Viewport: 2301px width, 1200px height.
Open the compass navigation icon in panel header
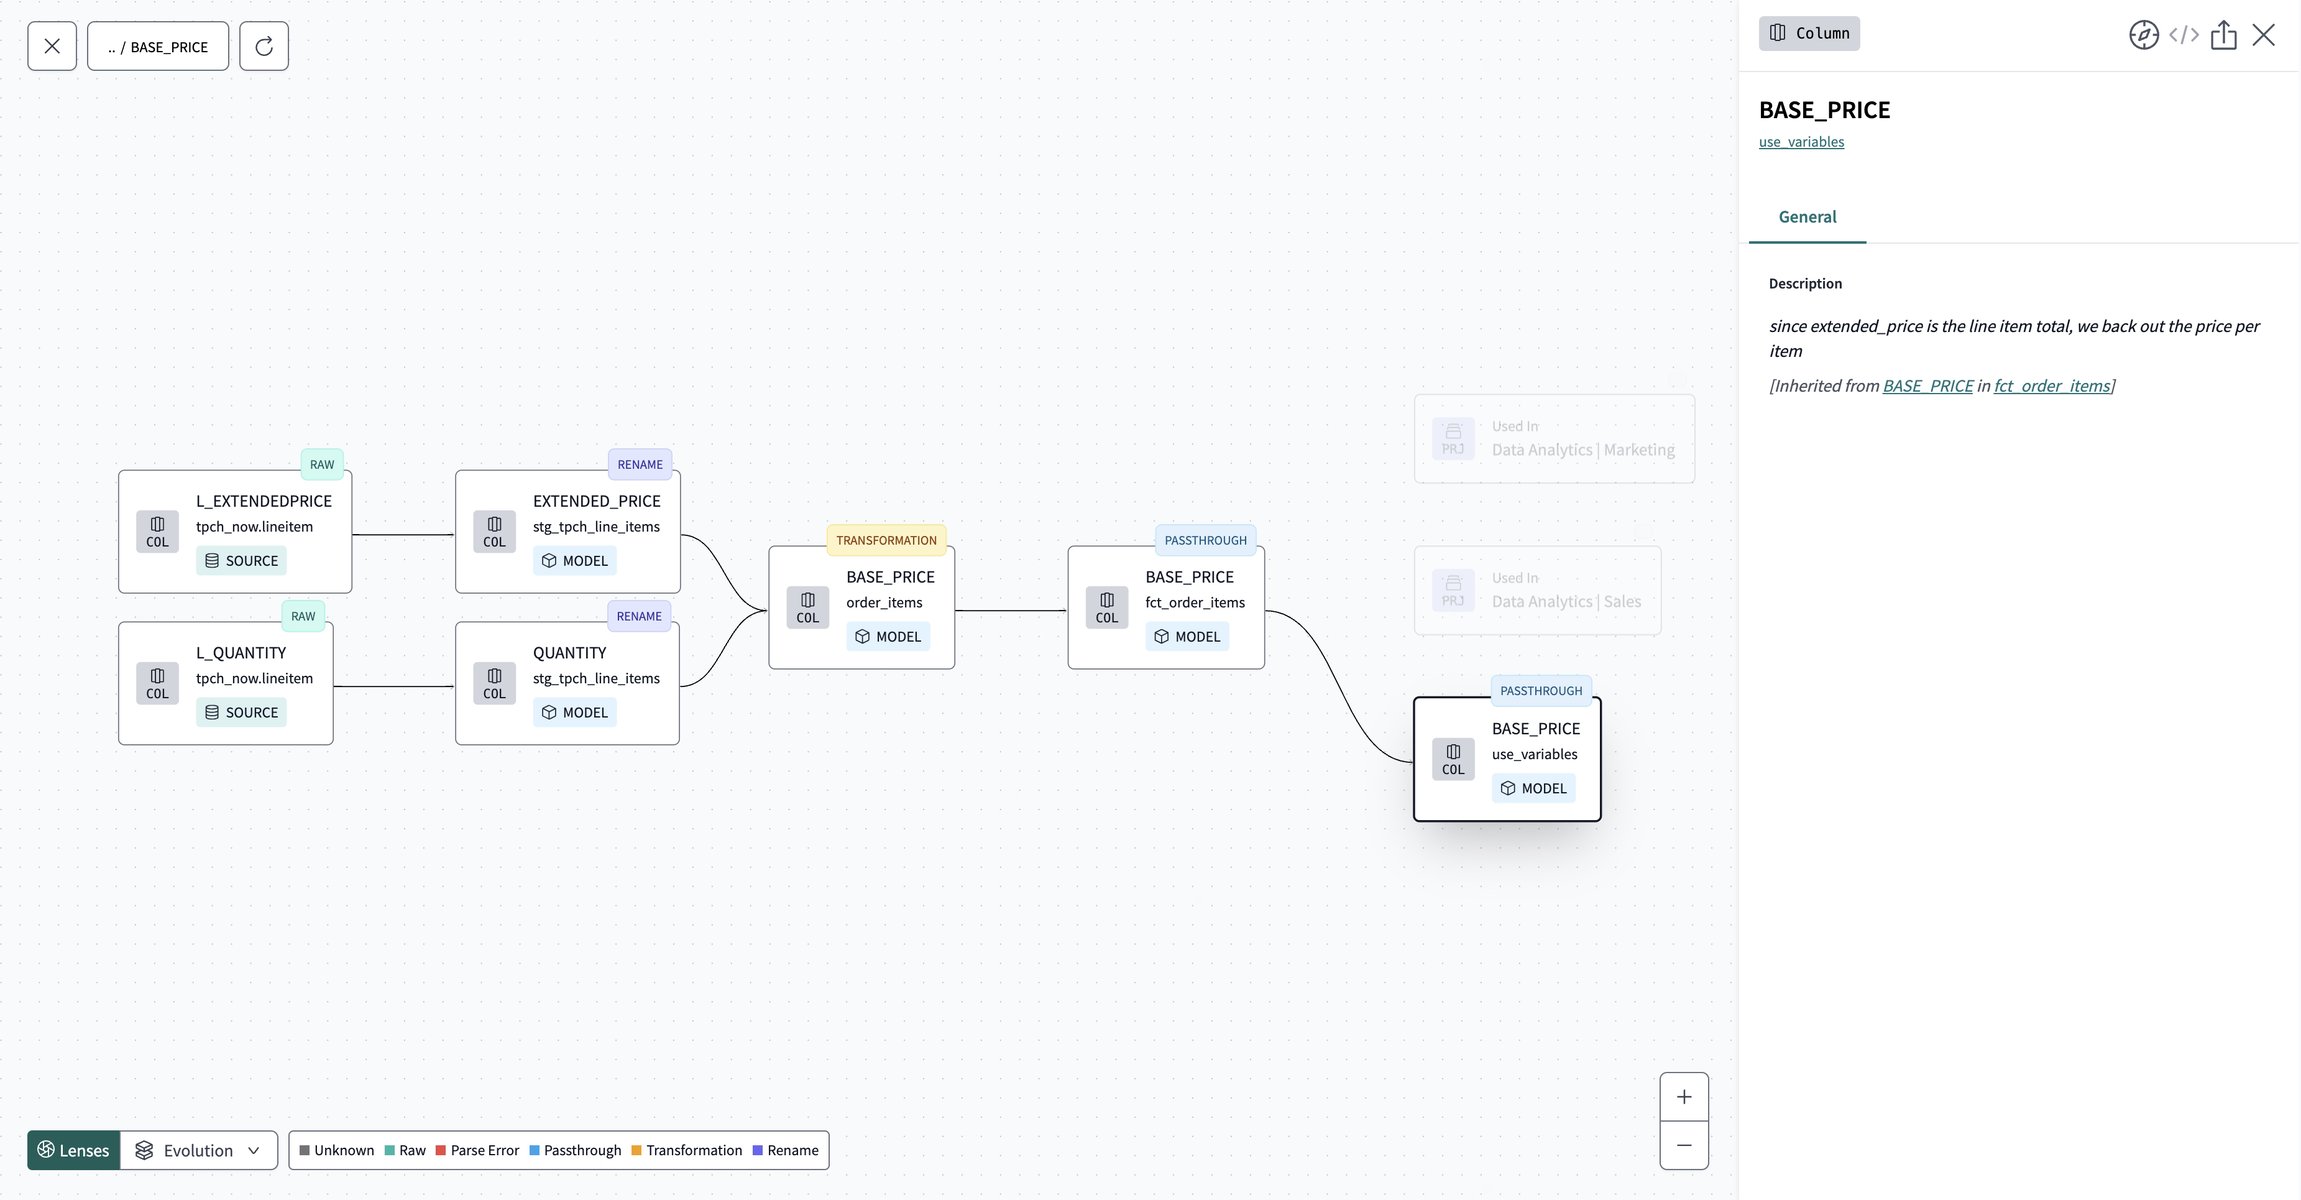tap(2146, 34)
